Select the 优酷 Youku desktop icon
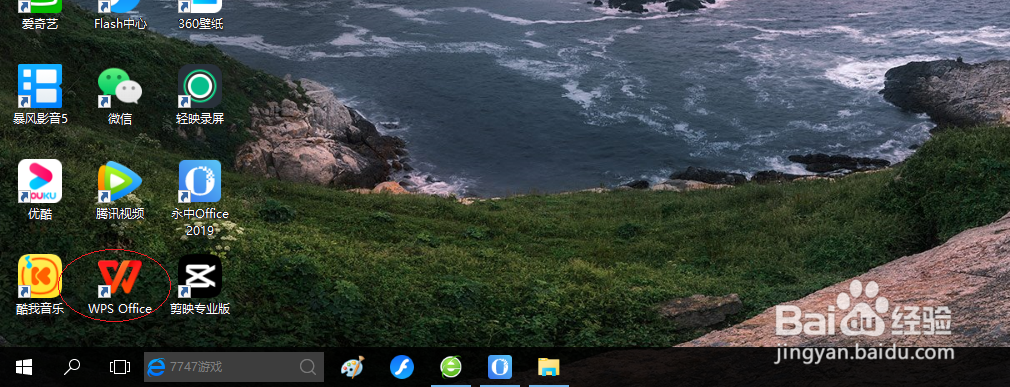Screen dimensions: 1010x387 40,190
